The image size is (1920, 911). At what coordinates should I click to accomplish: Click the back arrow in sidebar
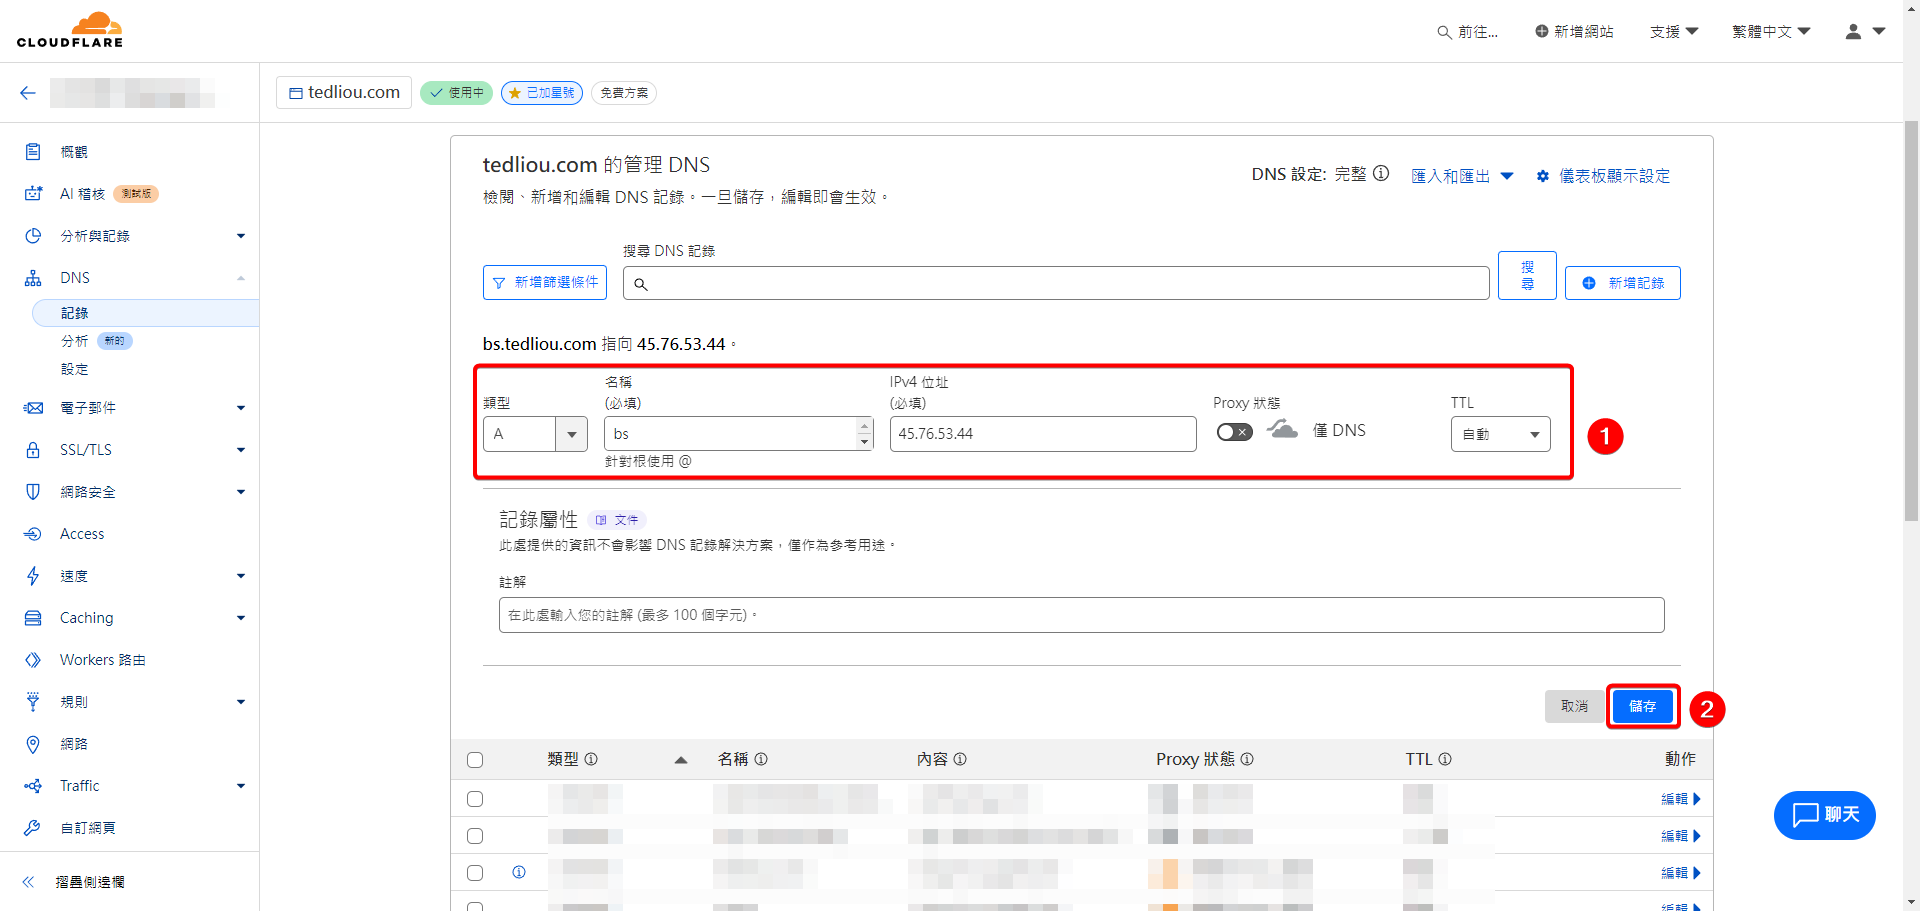point(28,93)
